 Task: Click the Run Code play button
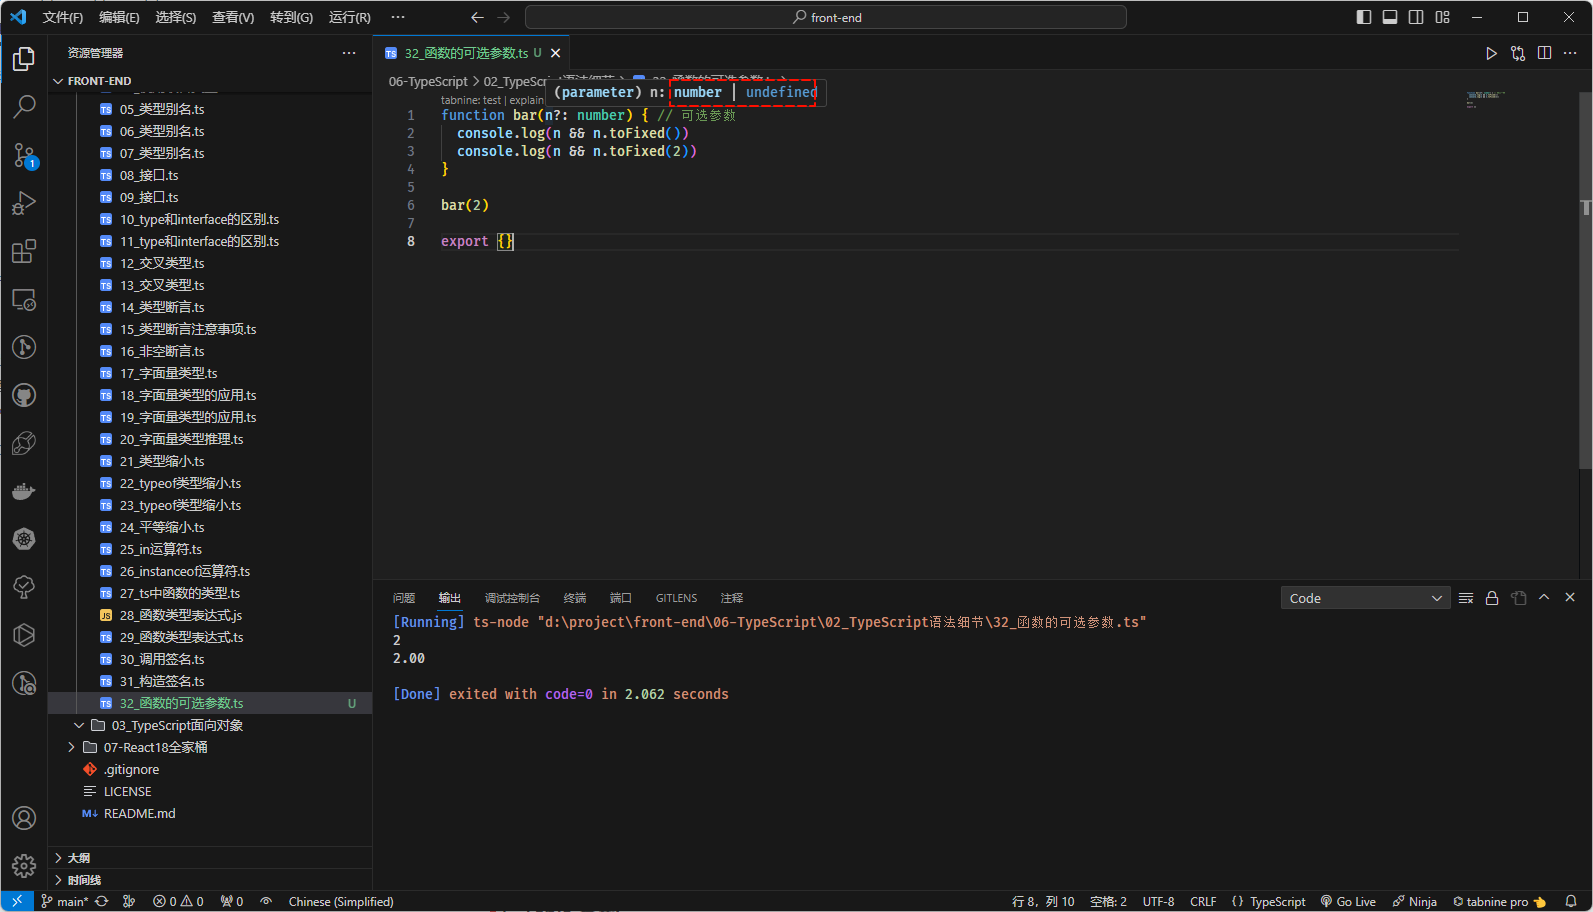[1491, 53]
